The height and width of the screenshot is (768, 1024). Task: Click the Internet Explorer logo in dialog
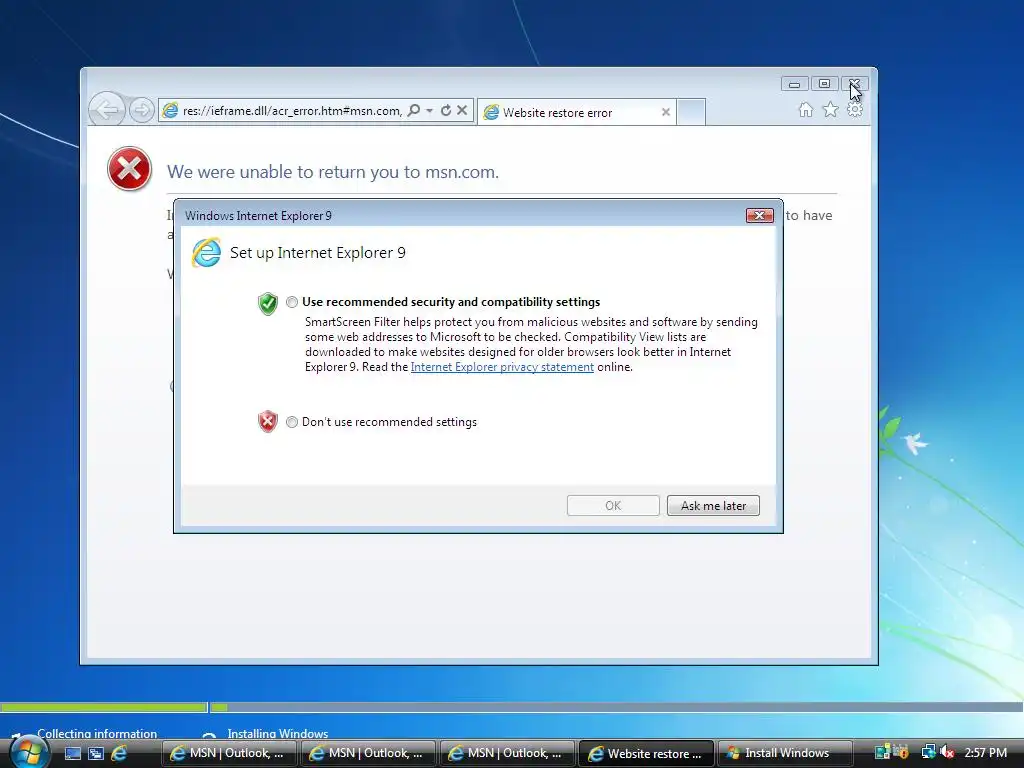tap(206, 253)
